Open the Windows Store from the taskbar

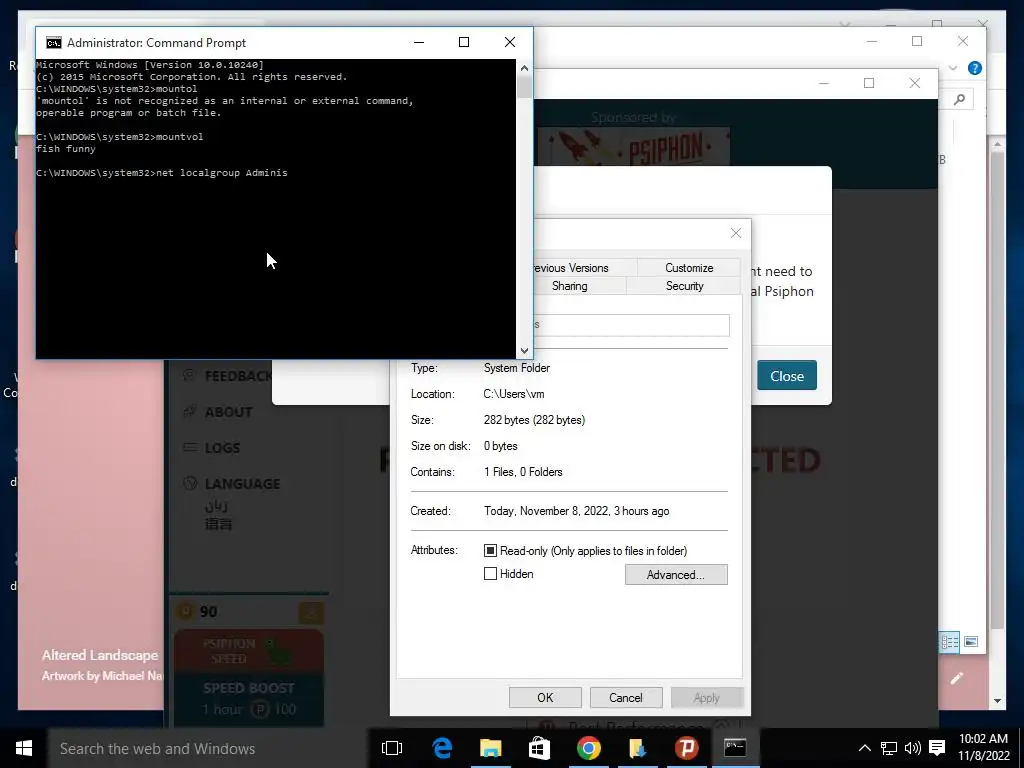[x=539, y=748]
